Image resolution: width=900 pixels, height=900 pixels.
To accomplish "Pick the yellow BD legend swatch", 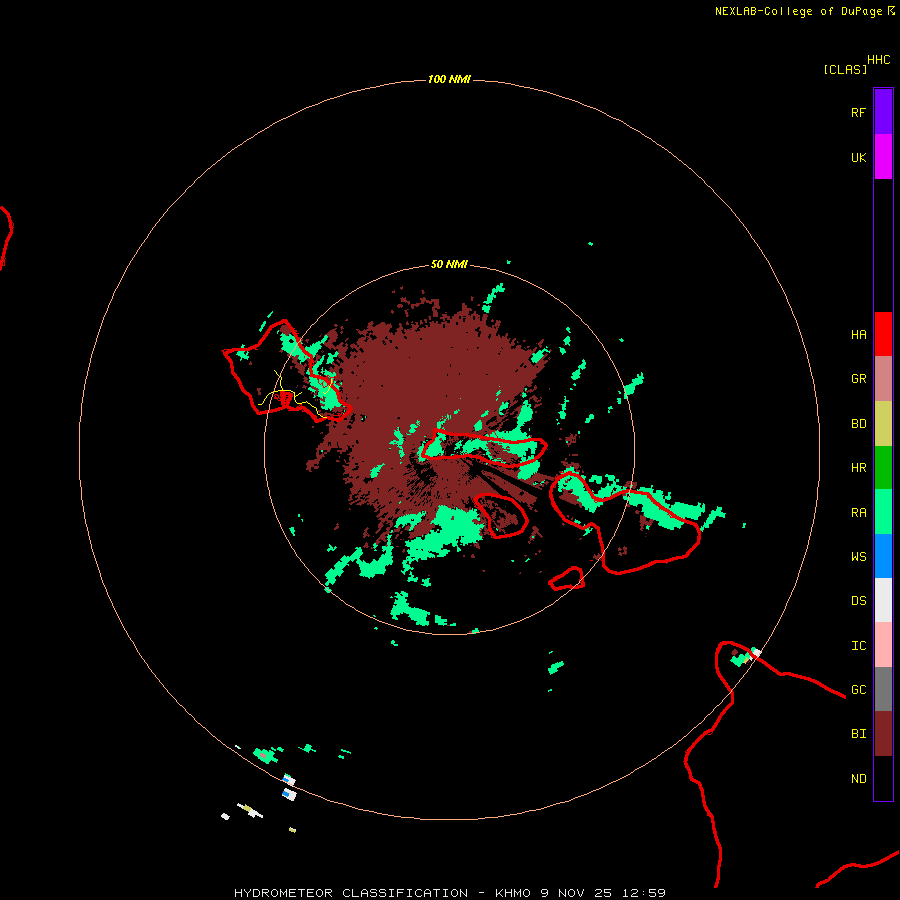I will (x=883, y=423).
